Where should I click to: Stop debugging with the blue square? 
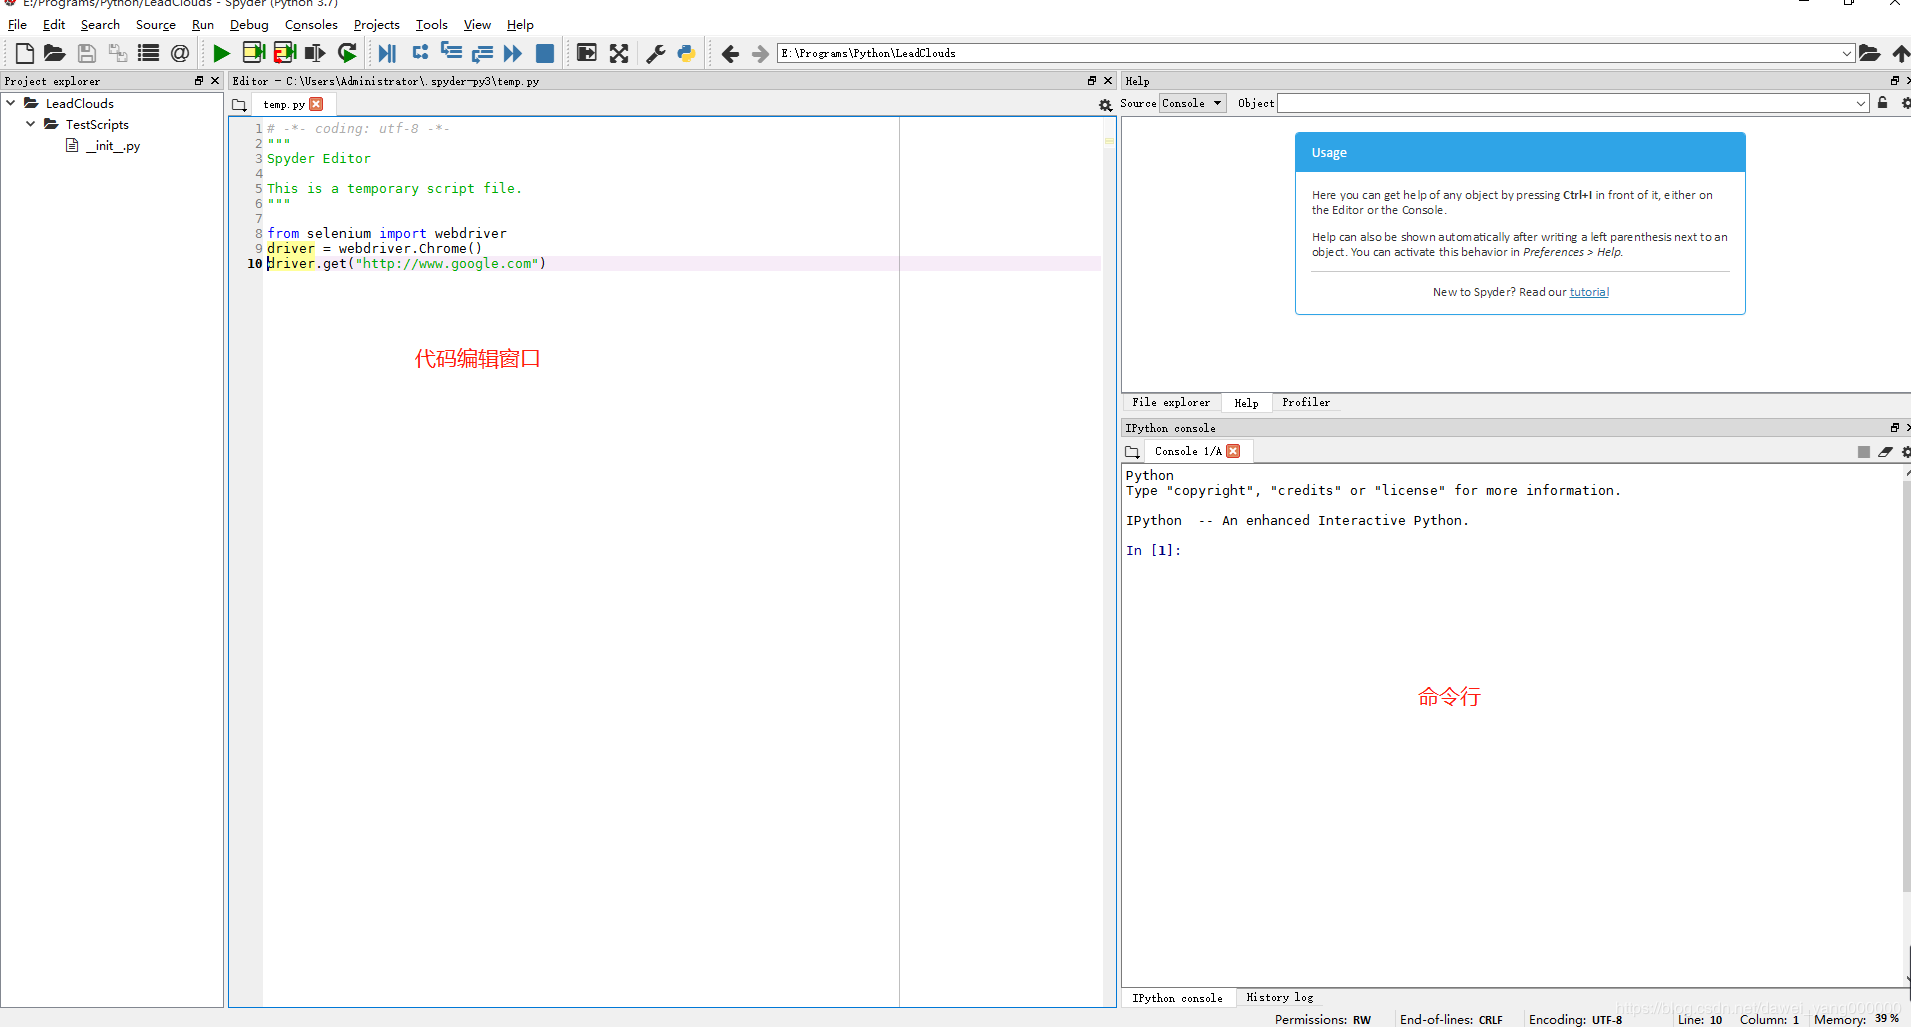coord(545,53)
